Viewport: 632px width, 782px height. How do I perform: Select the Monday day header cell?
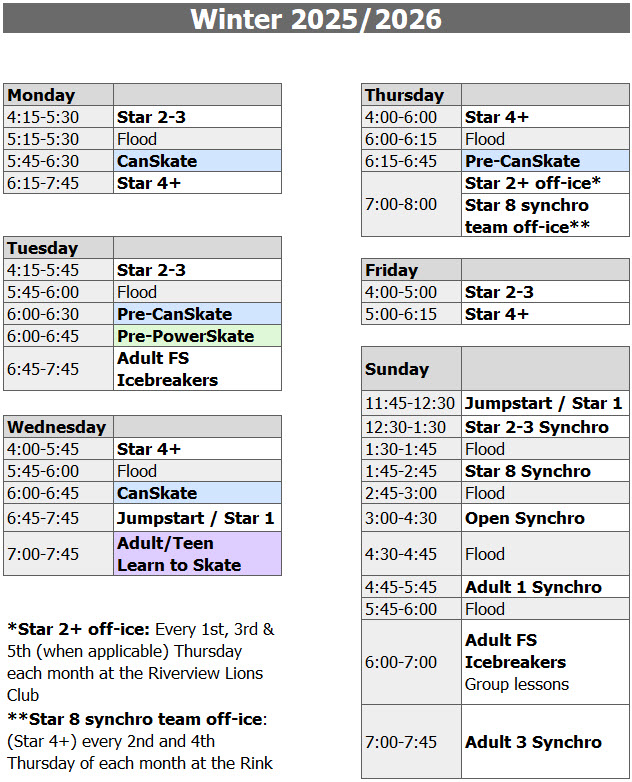click(x=58, y=95)
